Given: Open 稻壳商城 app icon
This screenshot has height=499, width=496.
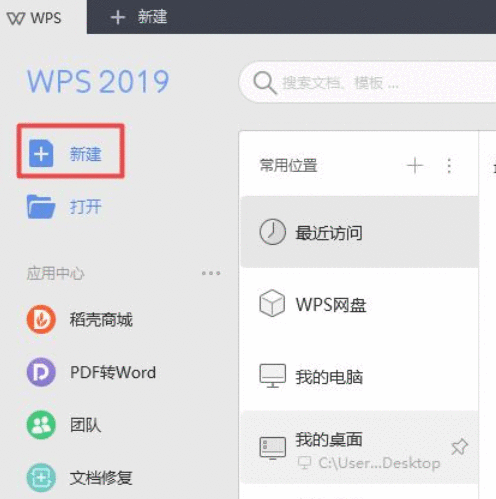Looking at the screenshot, I should tap(41, 319).
